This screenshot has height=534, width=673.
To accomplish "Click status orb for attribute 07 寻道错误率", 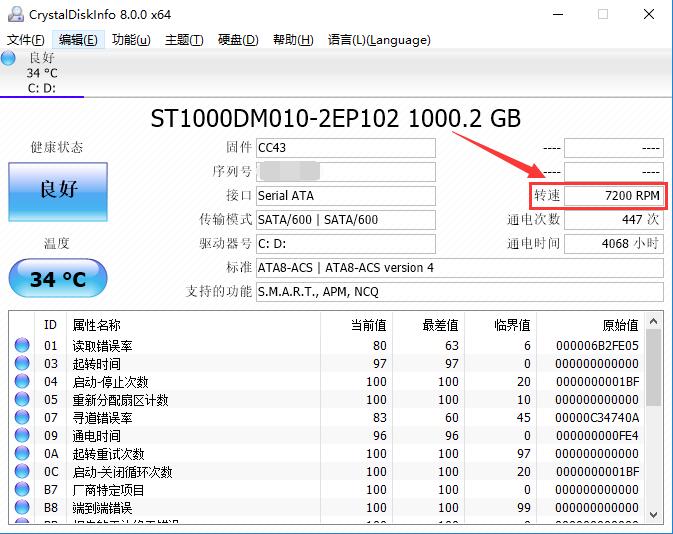I will coord(22,417).
